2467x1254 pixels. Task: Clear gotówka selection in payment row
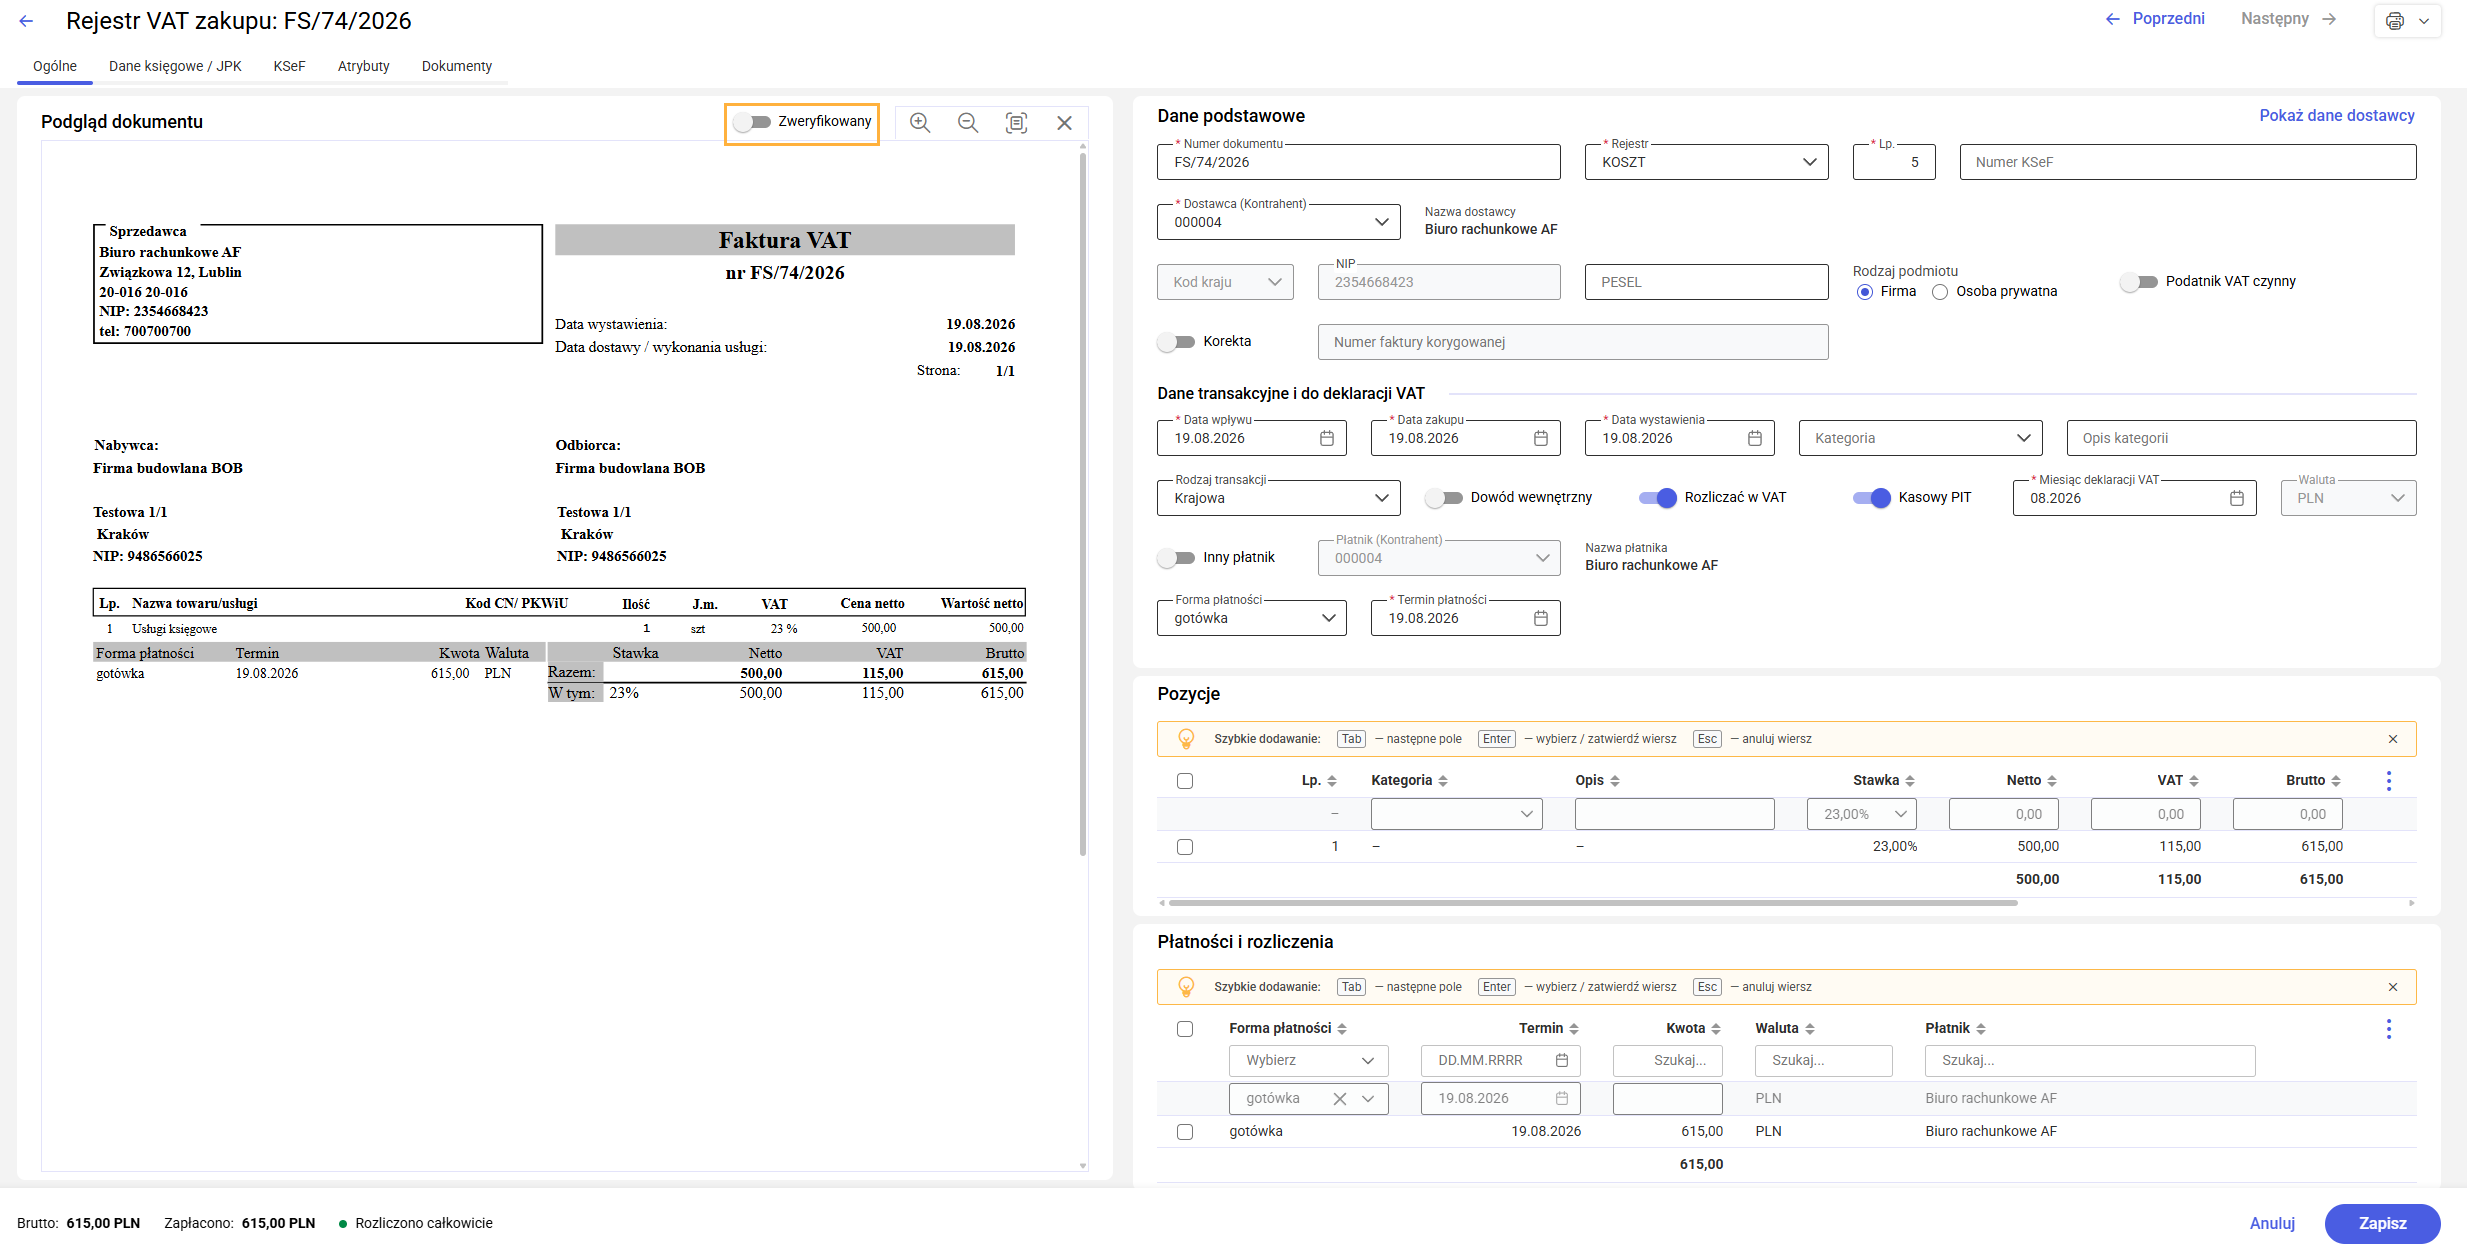(1340, 1099)
